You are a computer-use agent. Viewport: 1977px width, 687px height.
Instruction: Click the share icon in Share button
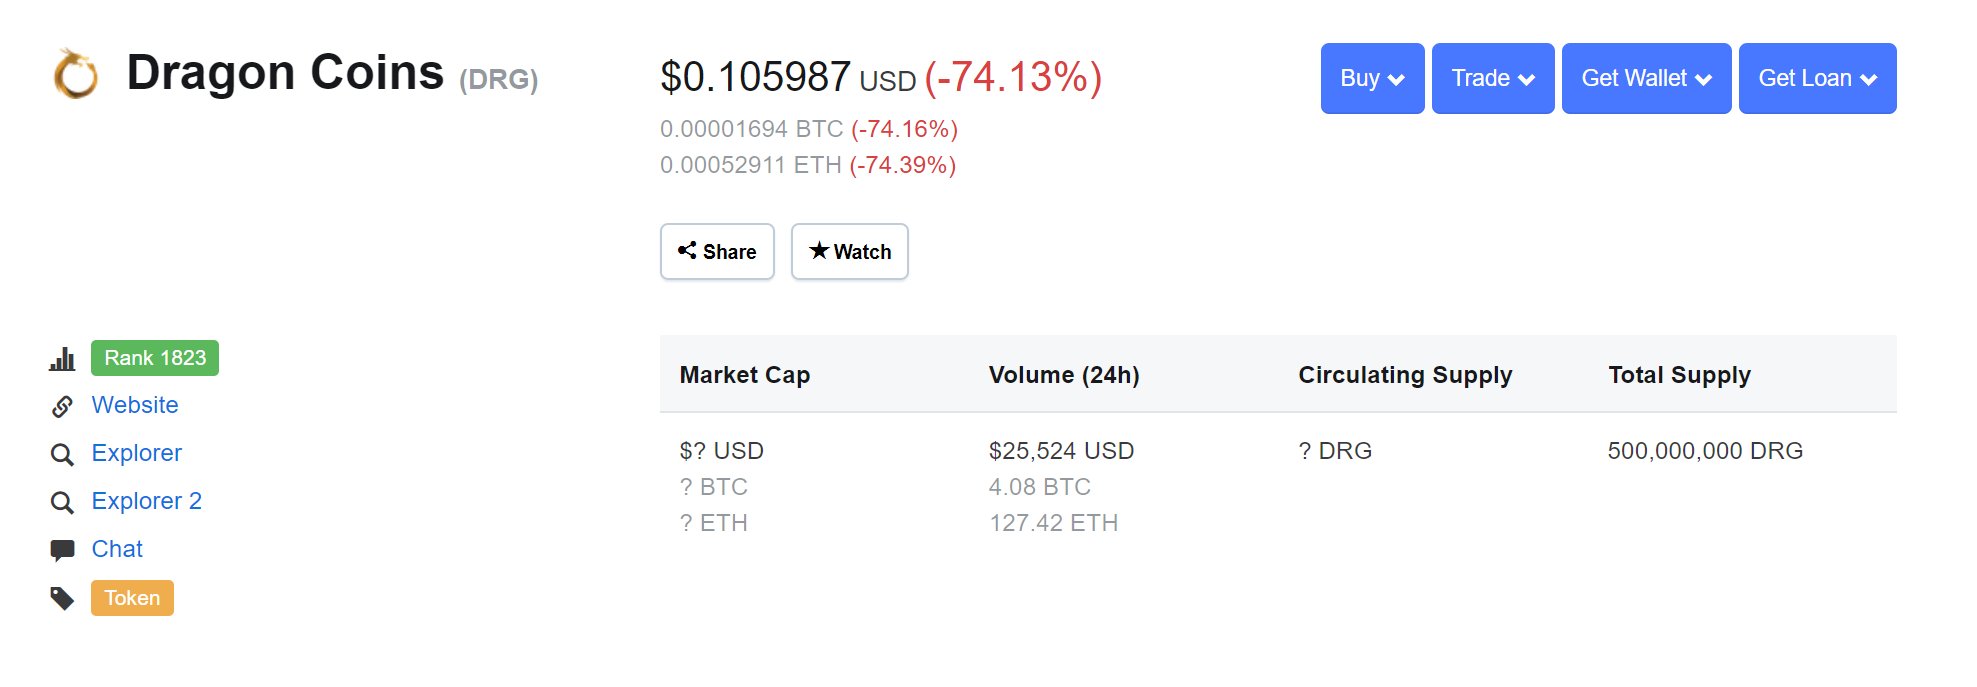click(687, 250)
